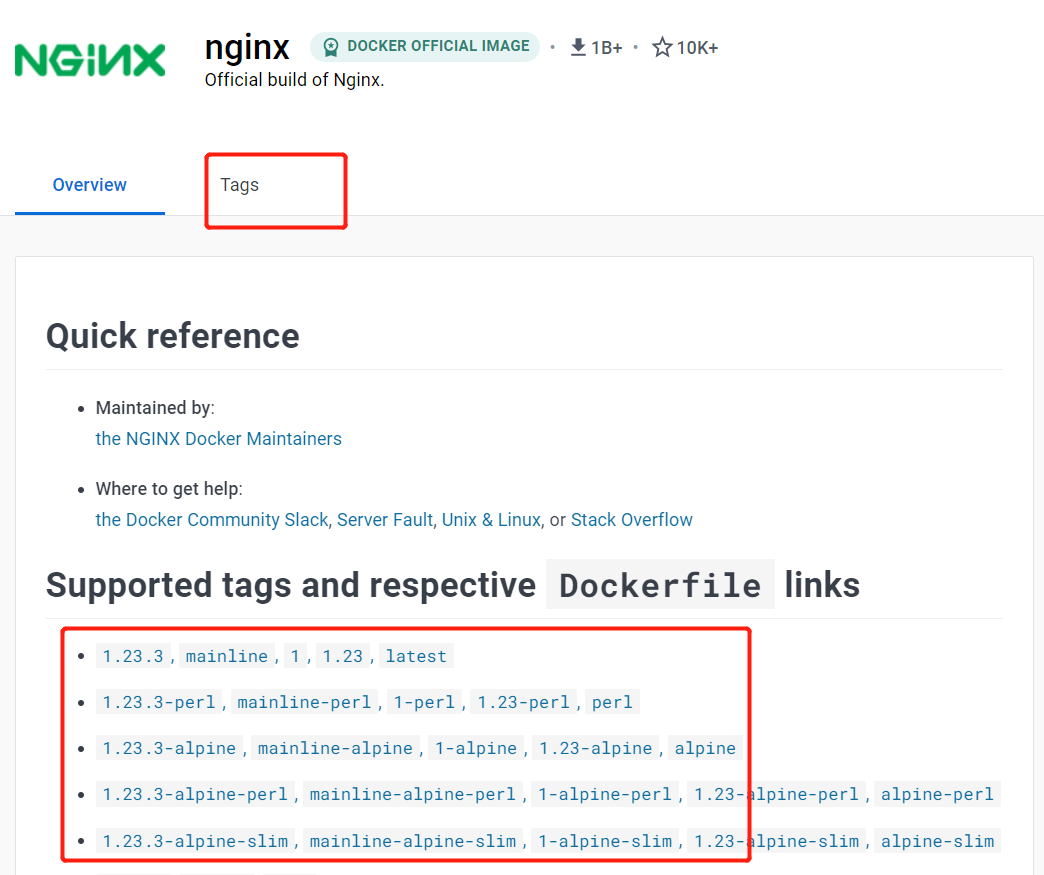This screenshot has height=875, width=1044.
Task: Follow the Server Fault link
Action: 385,520
